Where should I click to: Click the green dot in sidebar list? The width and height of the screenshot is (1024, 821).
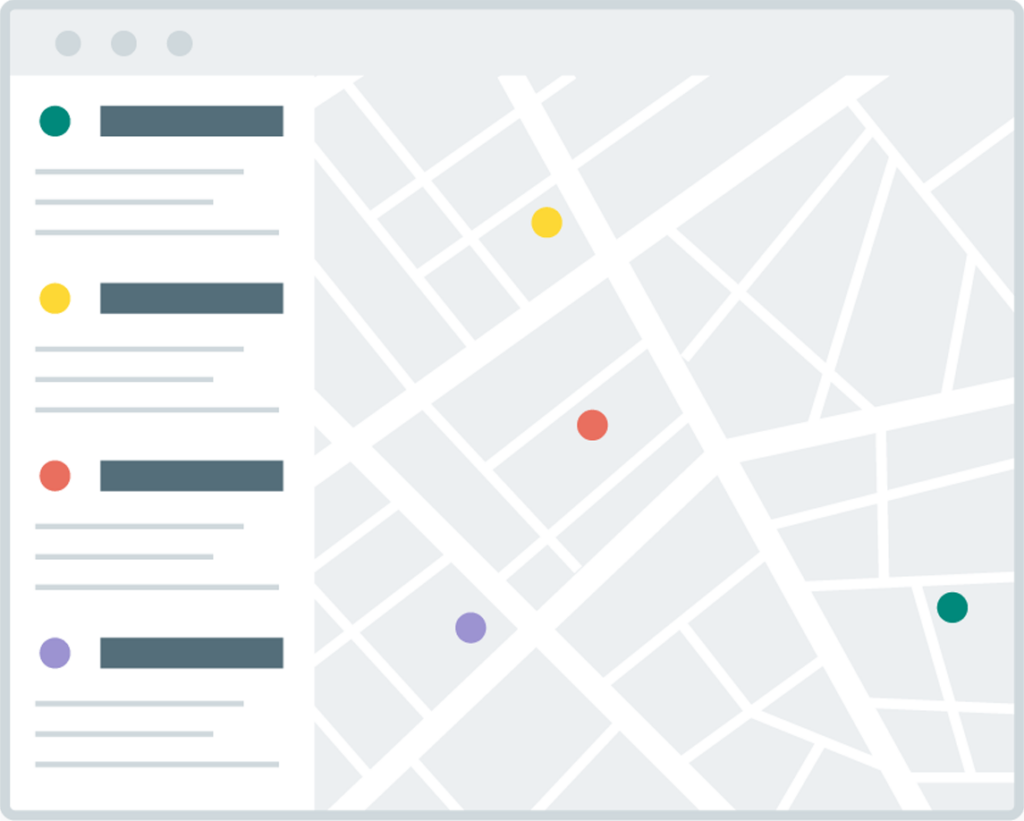55,121
